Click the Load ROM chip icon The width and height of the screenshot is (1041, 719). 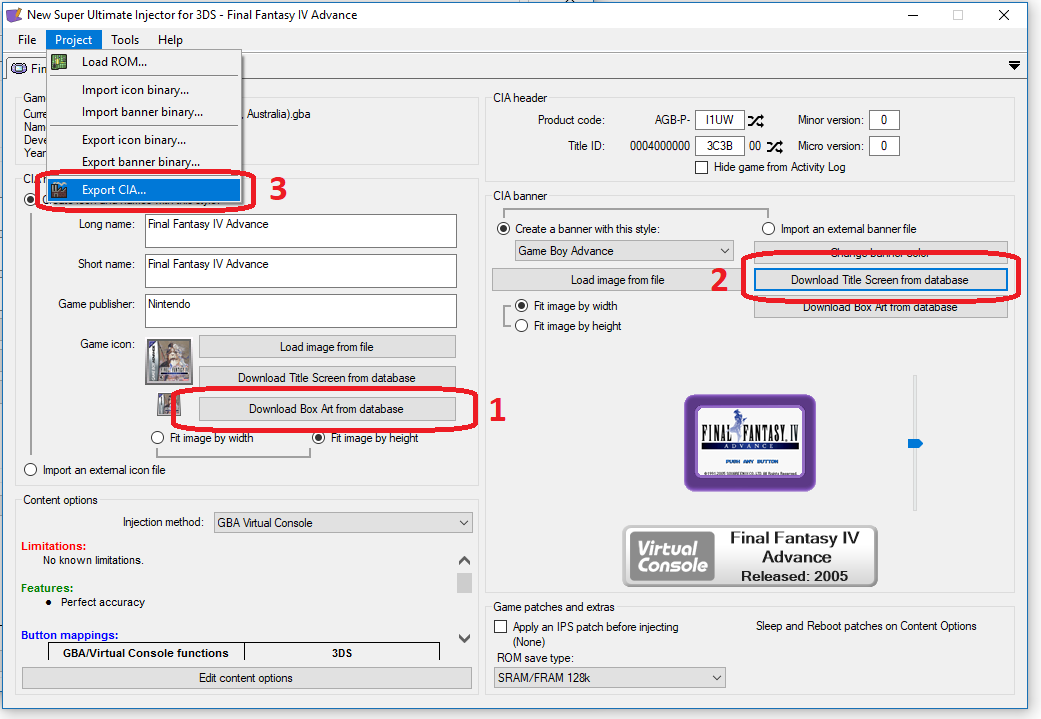[59, 62]
